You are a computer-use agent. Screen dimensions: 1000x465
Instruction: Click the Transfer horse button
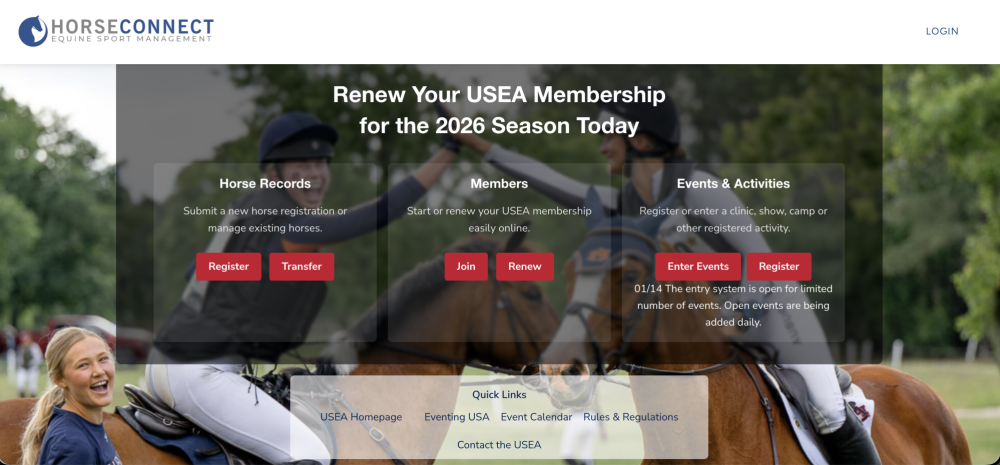[302, 267]
